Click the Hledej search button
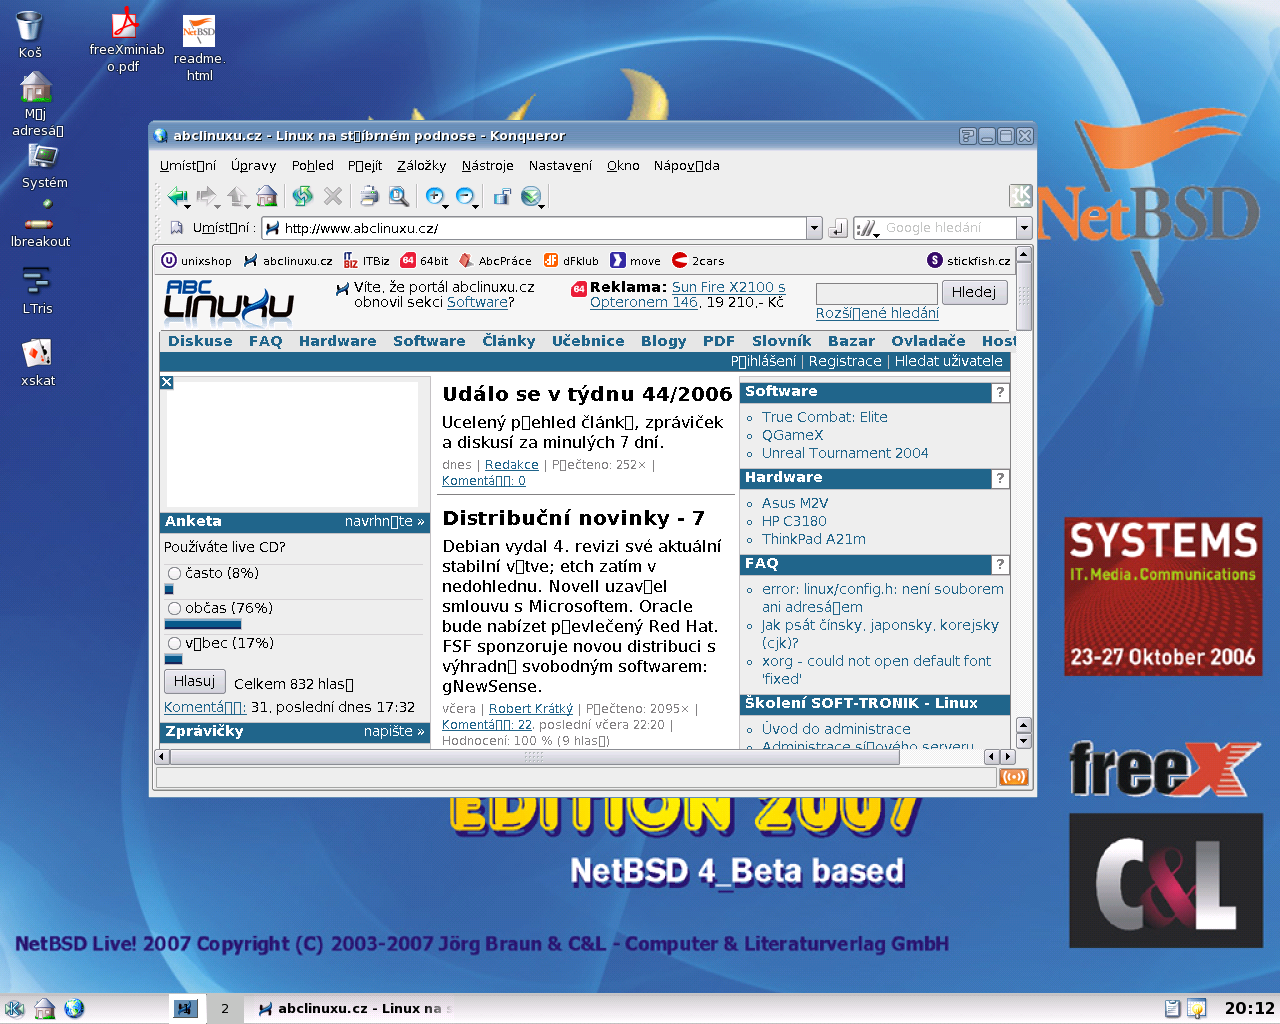 coord(974,292)
